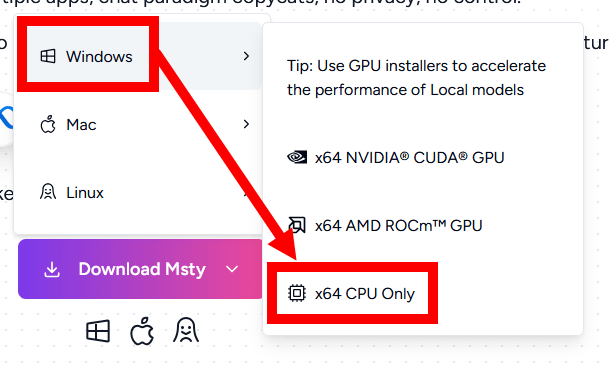Choose x64 CPU Only installer

point(351,294)
